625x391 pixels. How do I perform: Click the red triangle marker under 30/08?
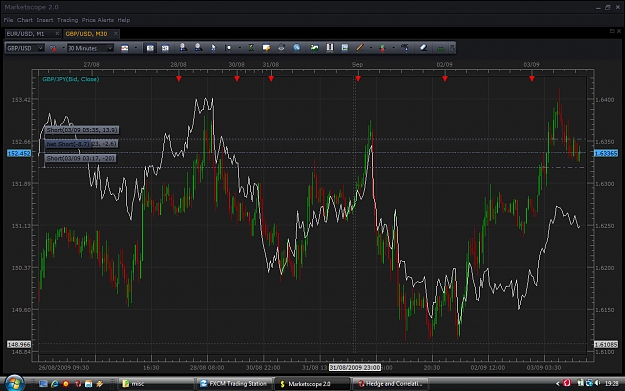[237, 79]
